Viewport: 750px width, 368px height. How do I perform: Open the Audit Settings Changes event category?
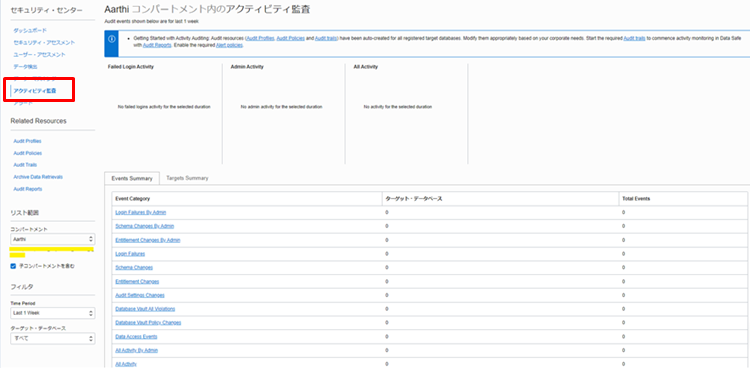pyautogui.click(x=140, y=295)
